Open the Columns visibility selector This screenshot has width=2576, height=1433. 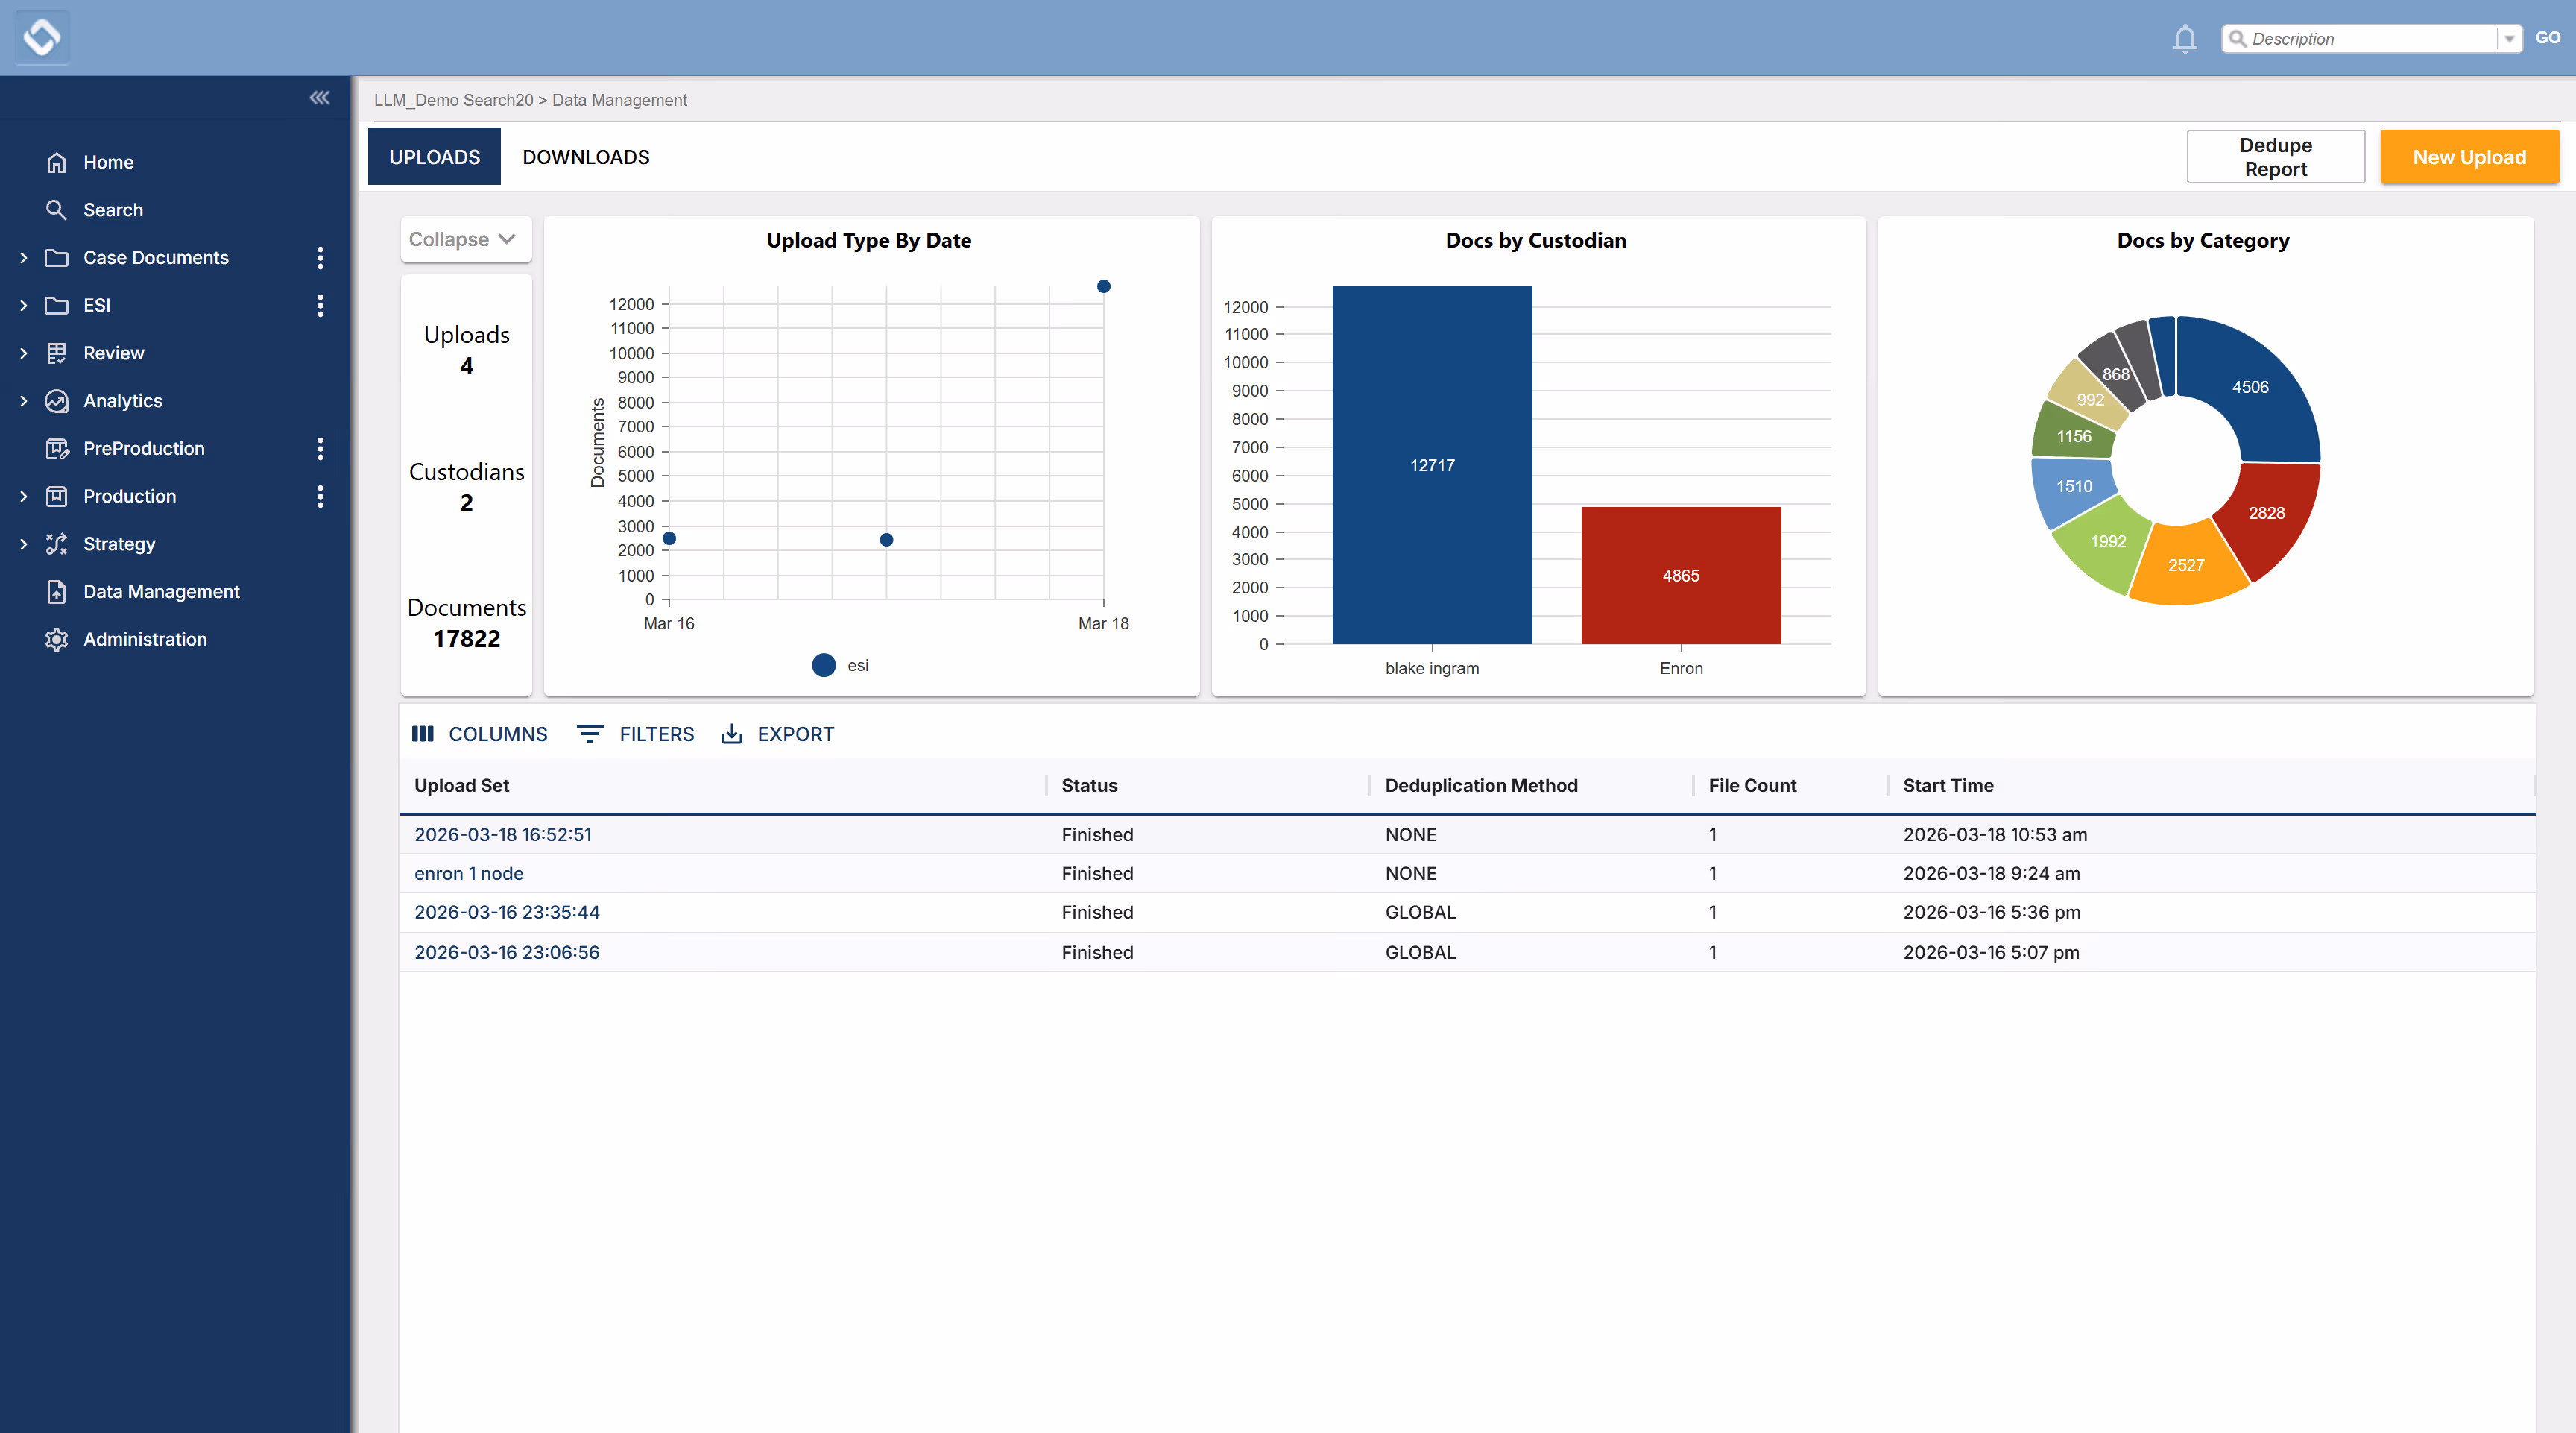coord(480,734)
